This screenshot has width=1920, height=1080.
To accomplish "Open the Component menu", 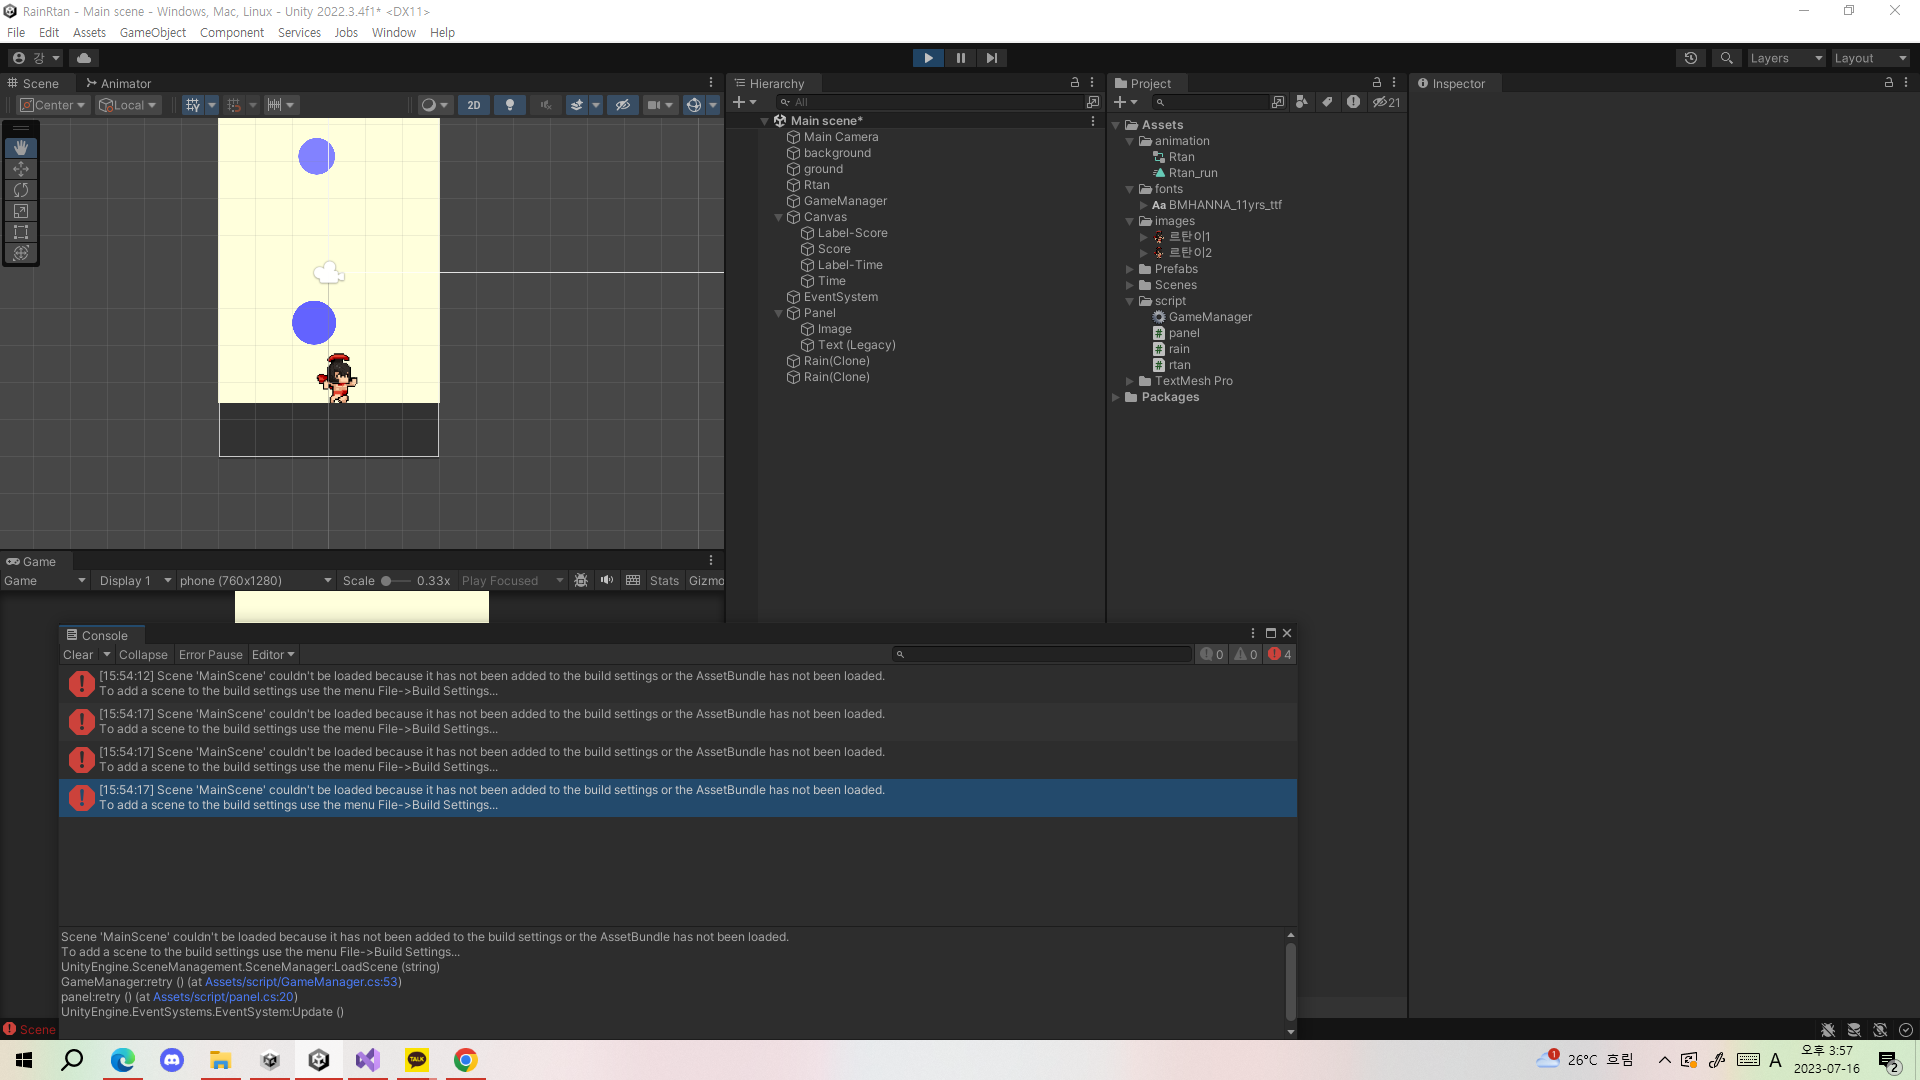I will (232, 33).
